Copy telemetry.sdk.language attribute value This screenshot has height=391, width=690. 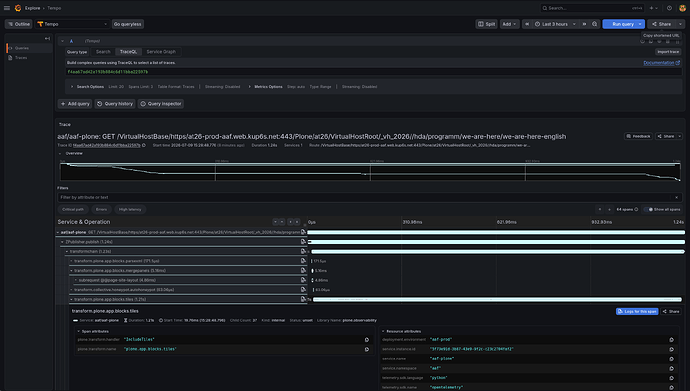[672, 378]
